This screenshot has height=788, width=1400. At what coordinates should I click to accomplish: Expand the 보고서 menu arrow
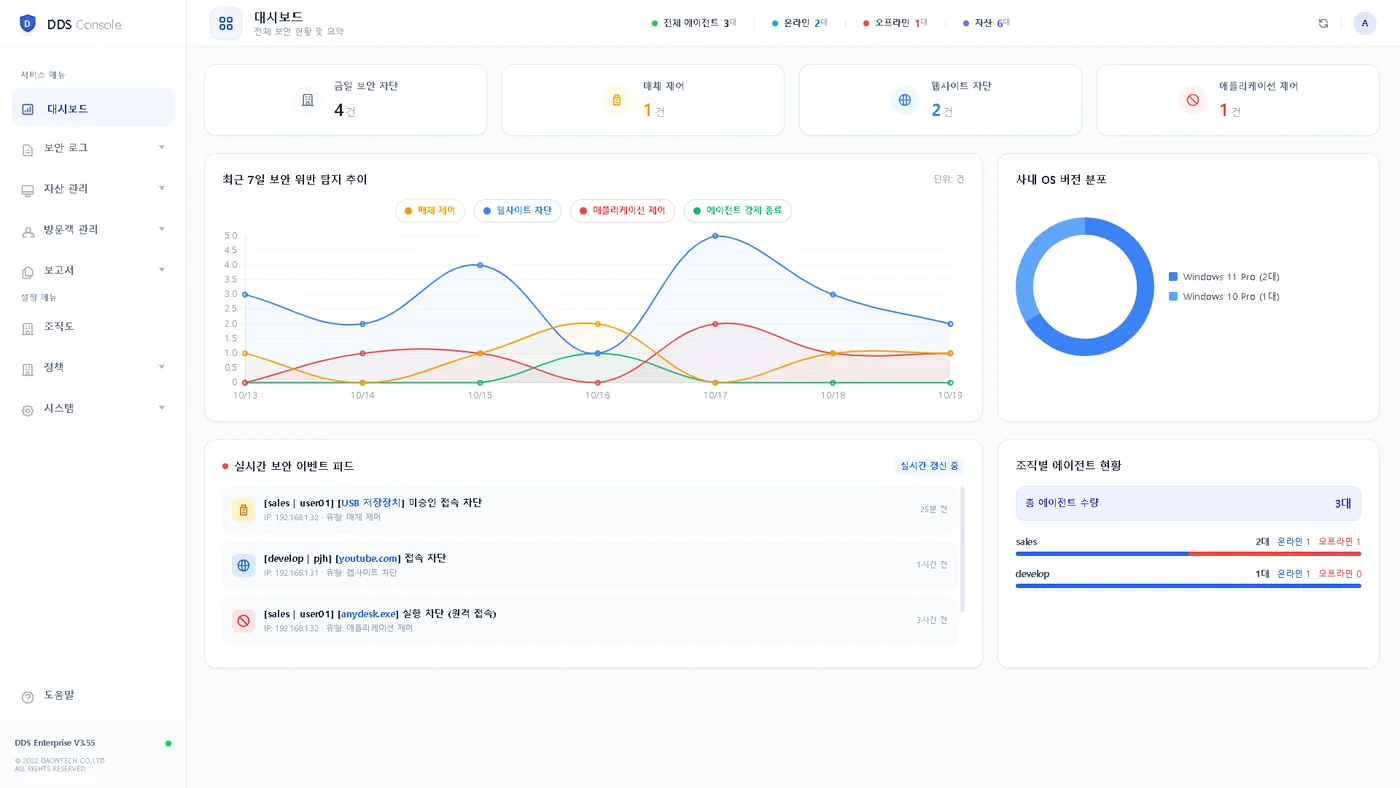162,270
